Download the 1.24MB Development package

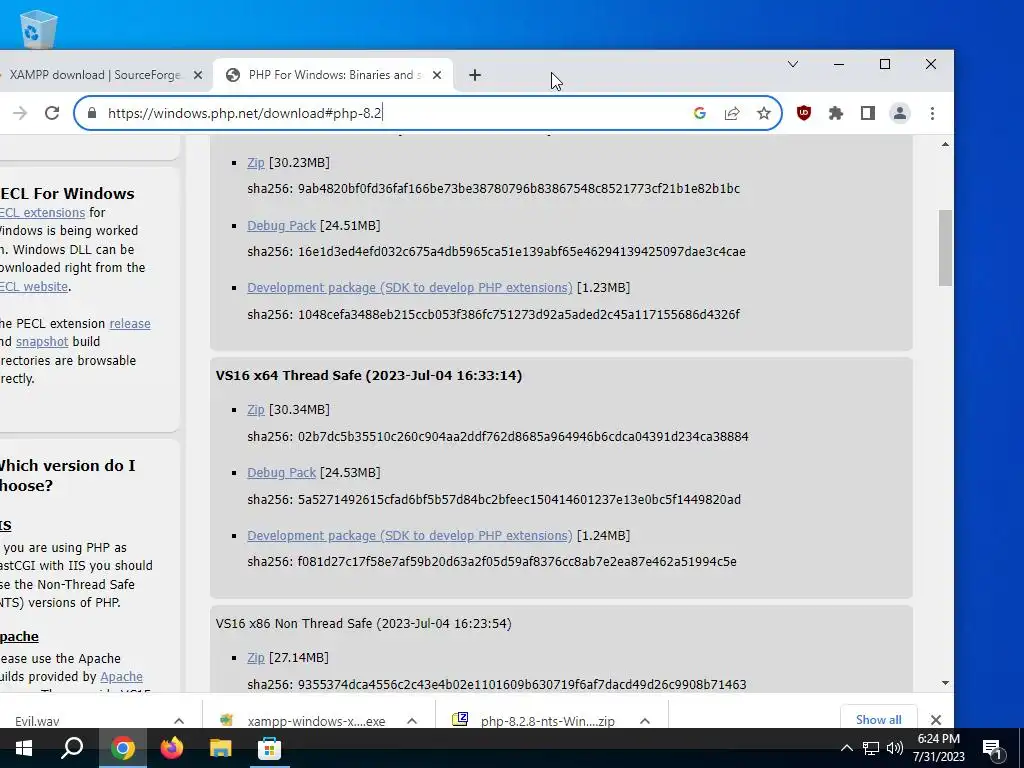pos(409,536)
